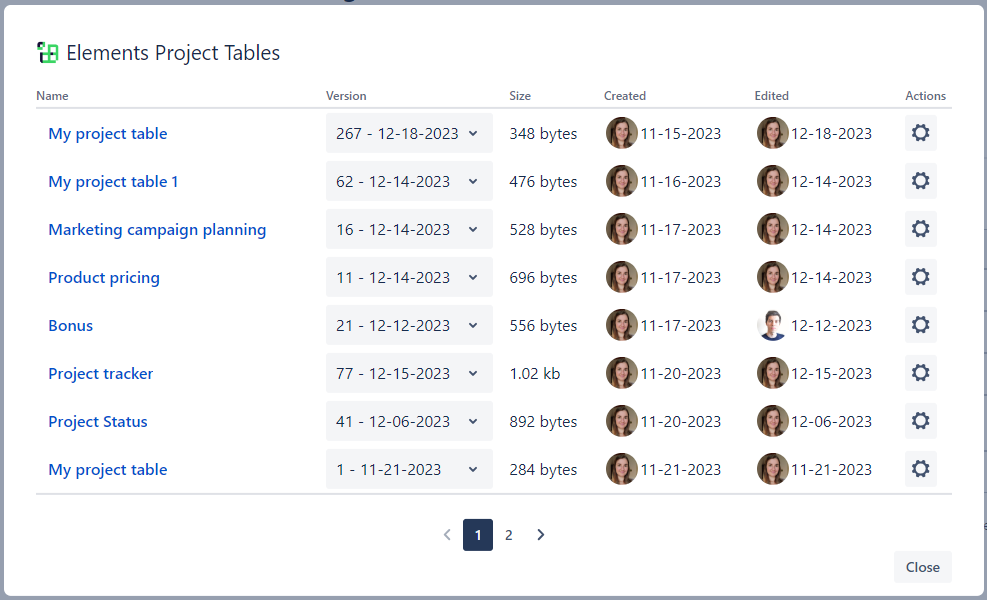Open version dropdown for Bonus table
The image size is (987, 600).
click(x=409, y=325)
